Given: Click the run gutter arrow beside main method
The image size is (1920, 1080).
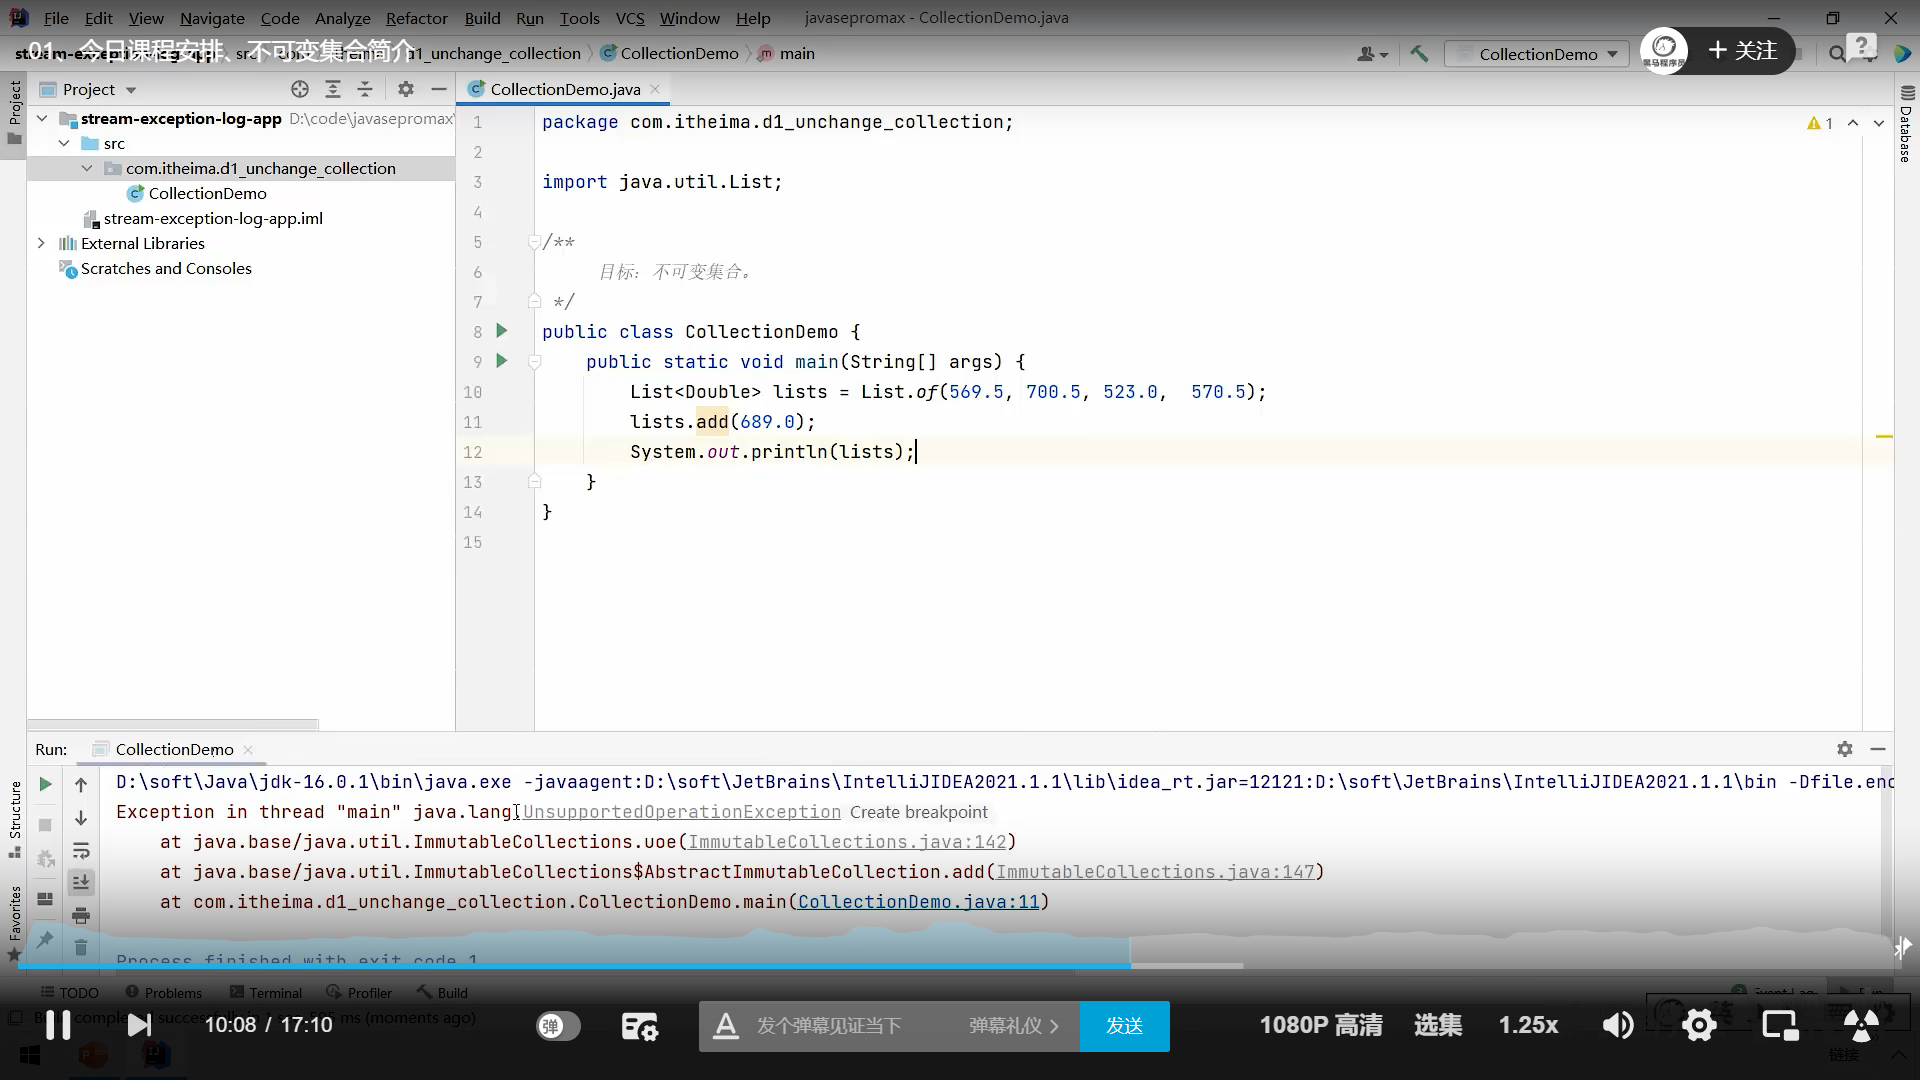Looking at the screenshot, I should click(502, 361).
